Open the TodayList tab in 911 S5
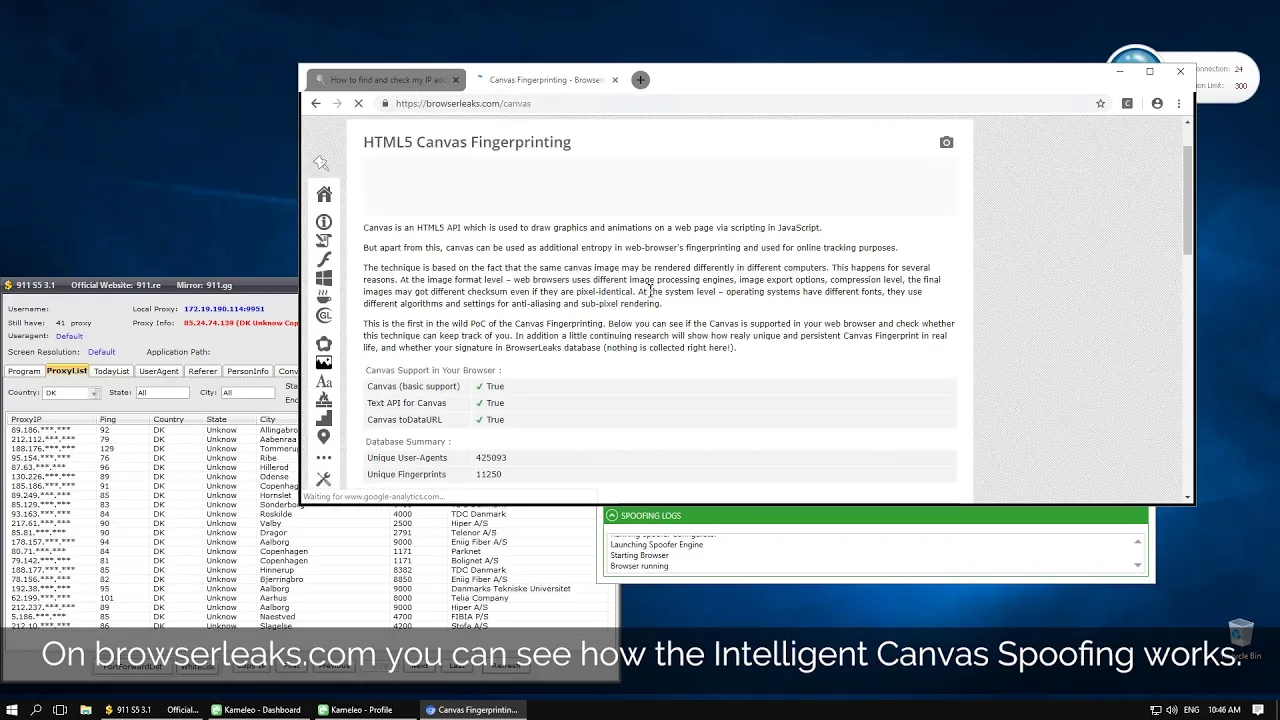 (112, 371)
